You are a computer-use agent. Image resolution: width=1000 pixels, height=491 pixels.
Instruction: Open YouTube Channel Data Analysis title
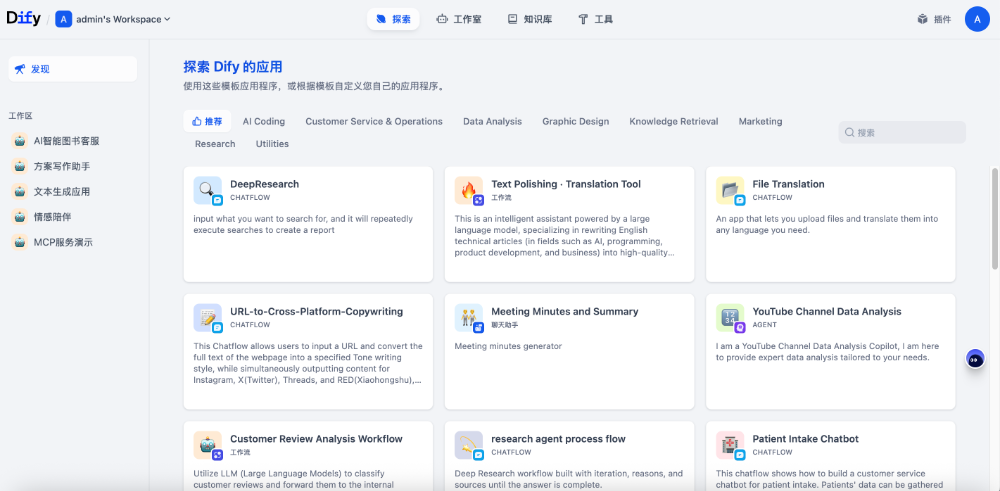pos(827,312)
